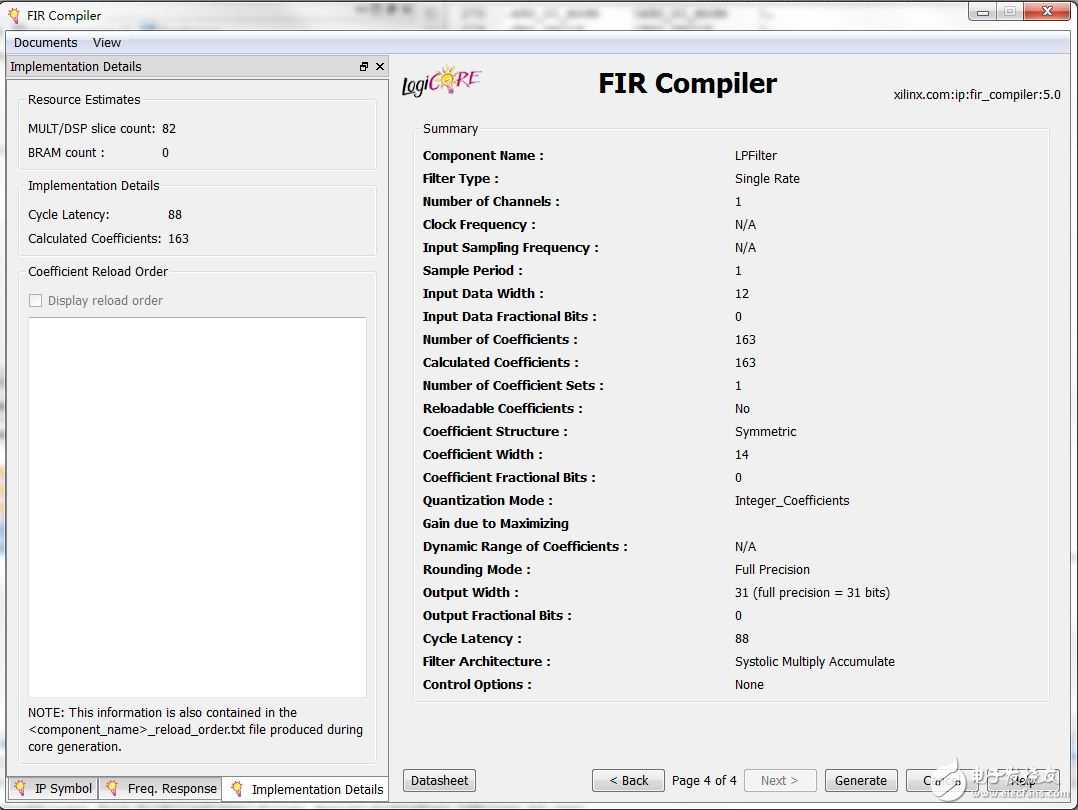1078x810 pixels.
Task: Toggle Display reload order checkbox
Action: (x=36, y=300)
